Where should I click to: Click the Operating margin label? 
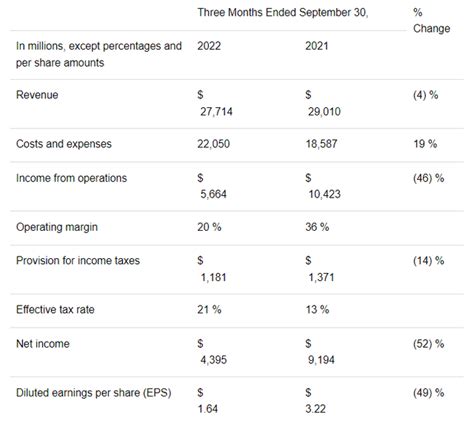(x=57, y=227)
